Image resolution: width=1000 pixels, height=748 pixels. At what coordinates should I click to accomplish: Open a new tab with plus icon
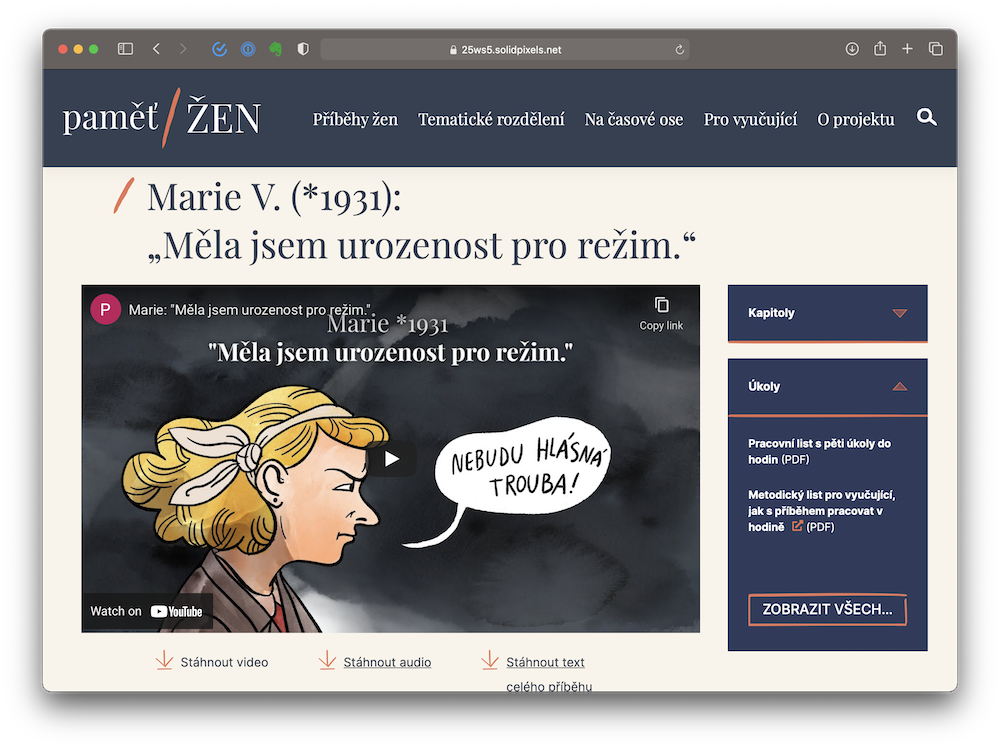[908, 49]
